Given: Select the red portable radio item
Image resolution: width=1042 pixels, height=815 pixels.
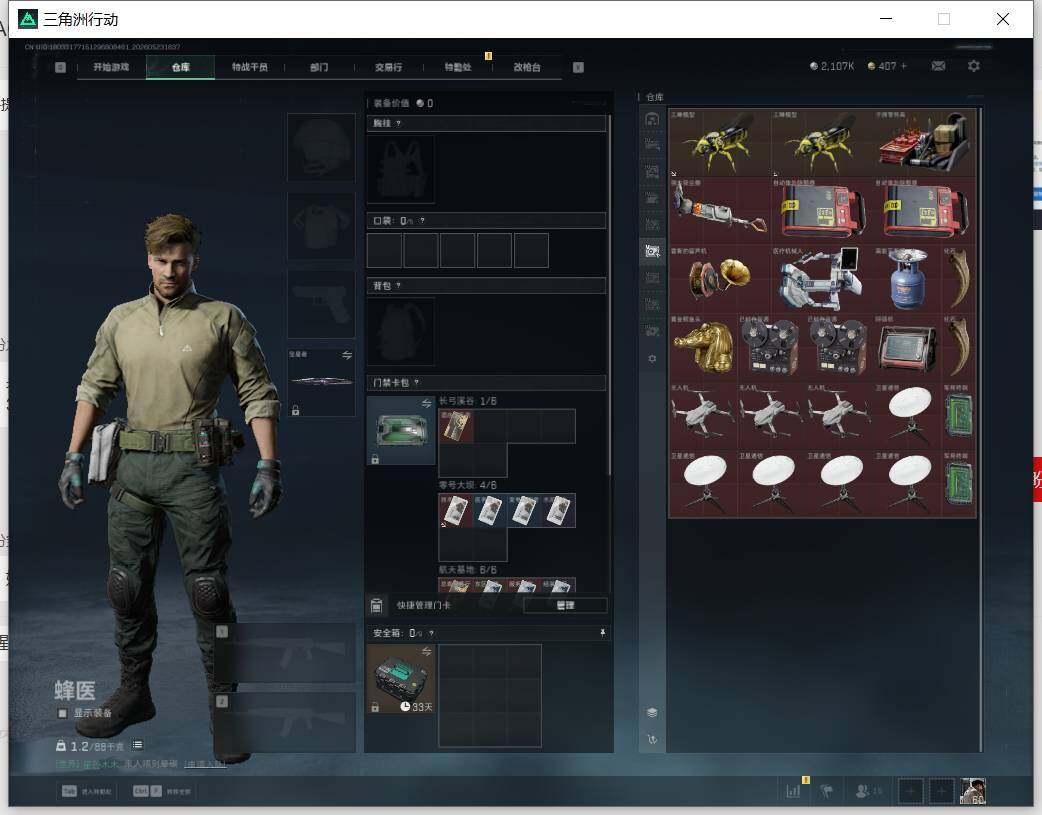Looking at the screenshot, I should [x=908, y=347].
